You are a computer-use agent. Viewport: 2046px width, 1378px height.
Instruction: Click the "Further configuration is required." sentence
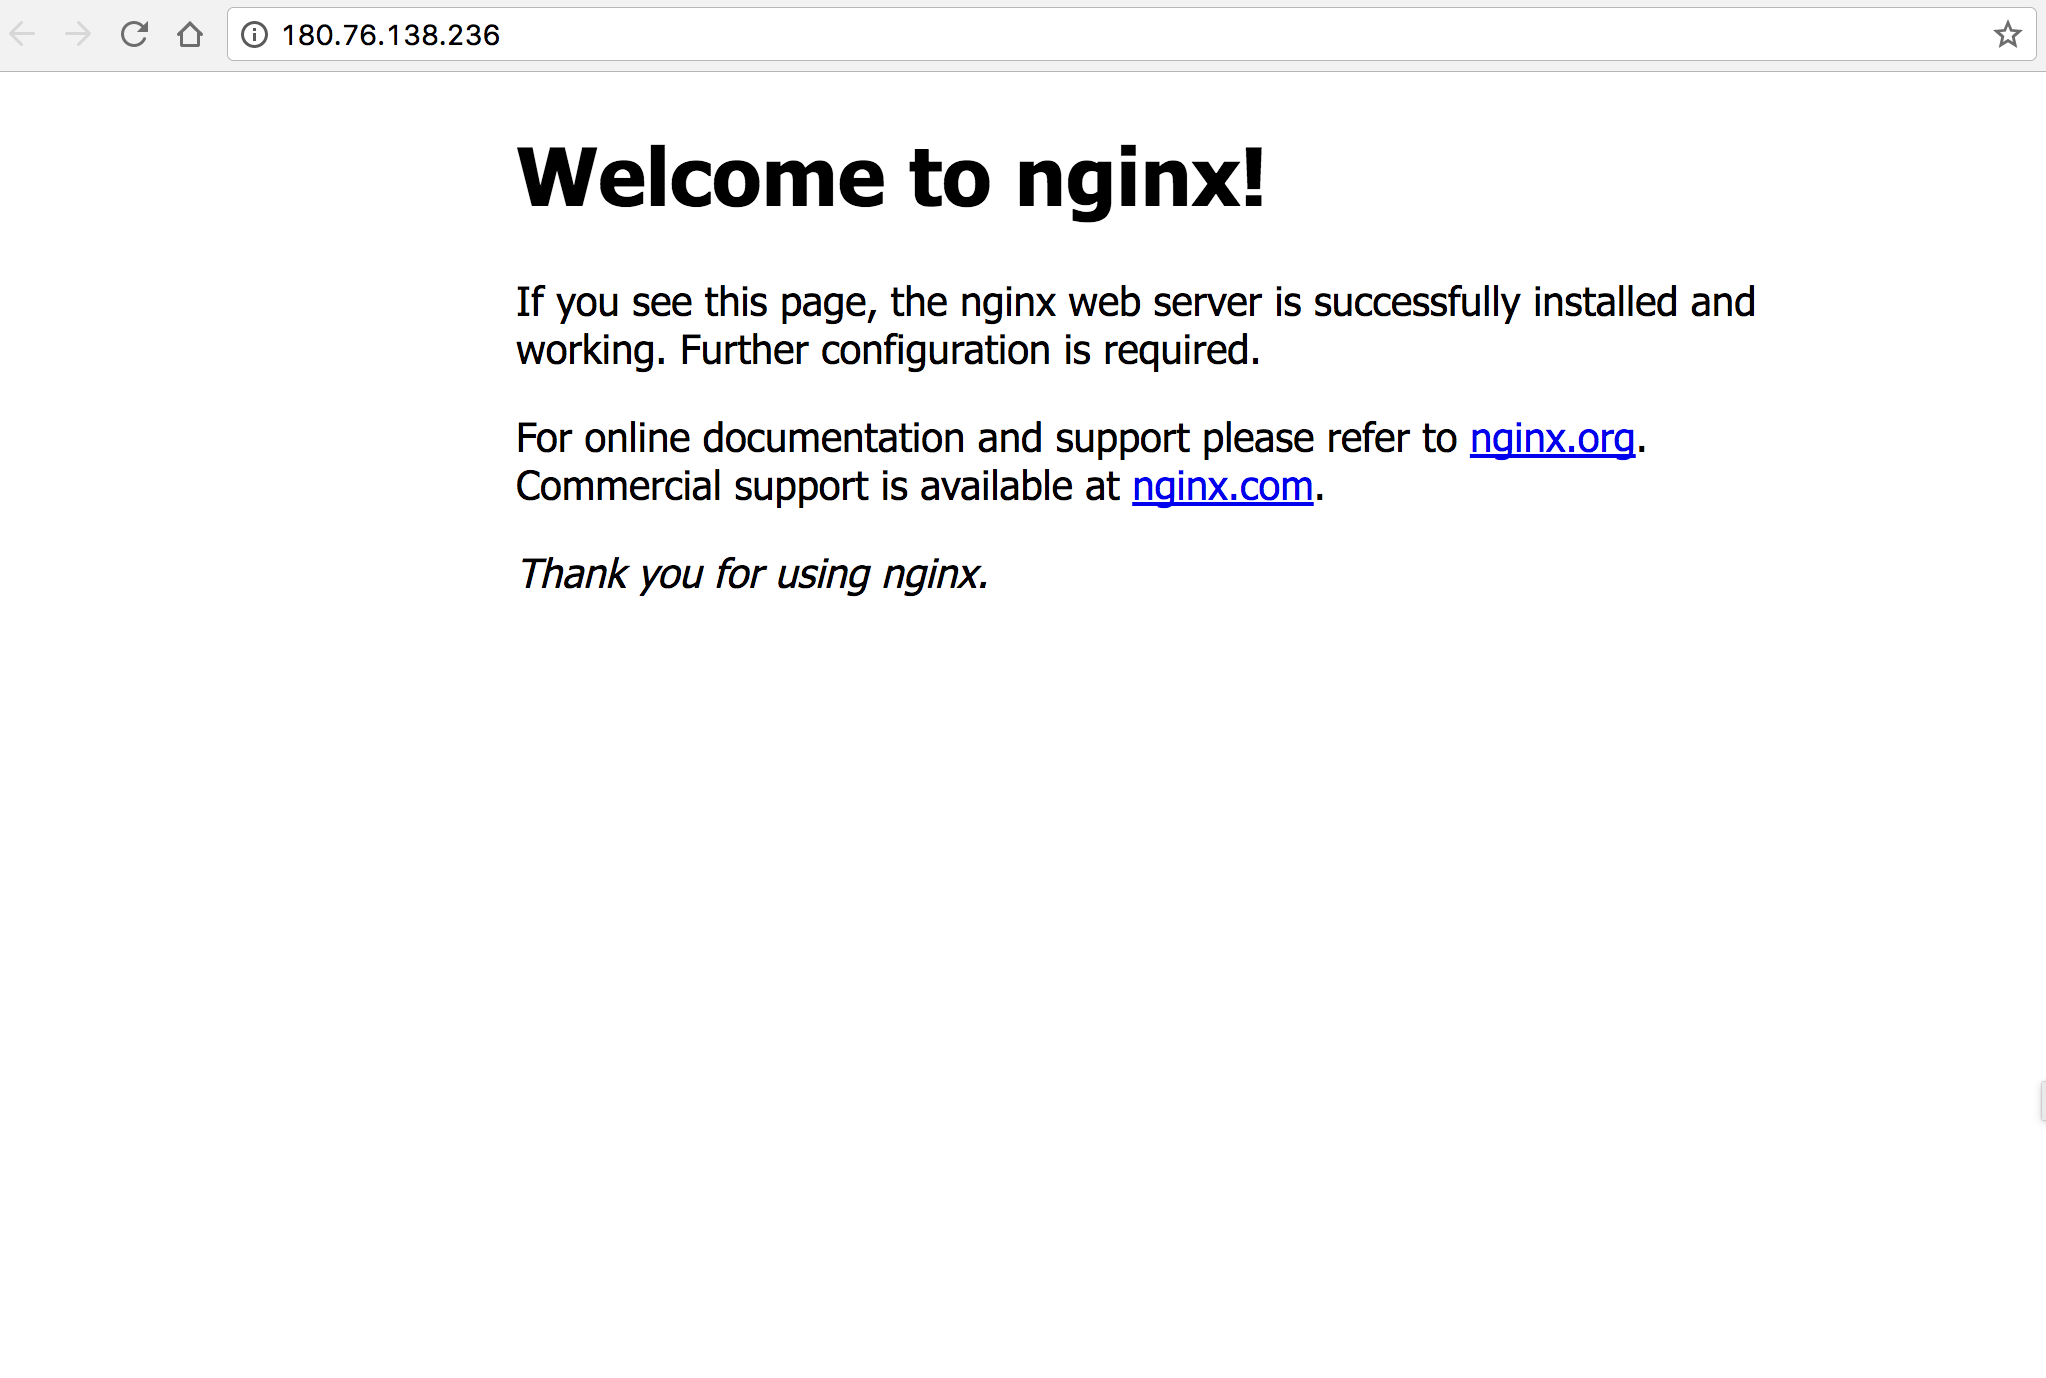click(970, 350)
